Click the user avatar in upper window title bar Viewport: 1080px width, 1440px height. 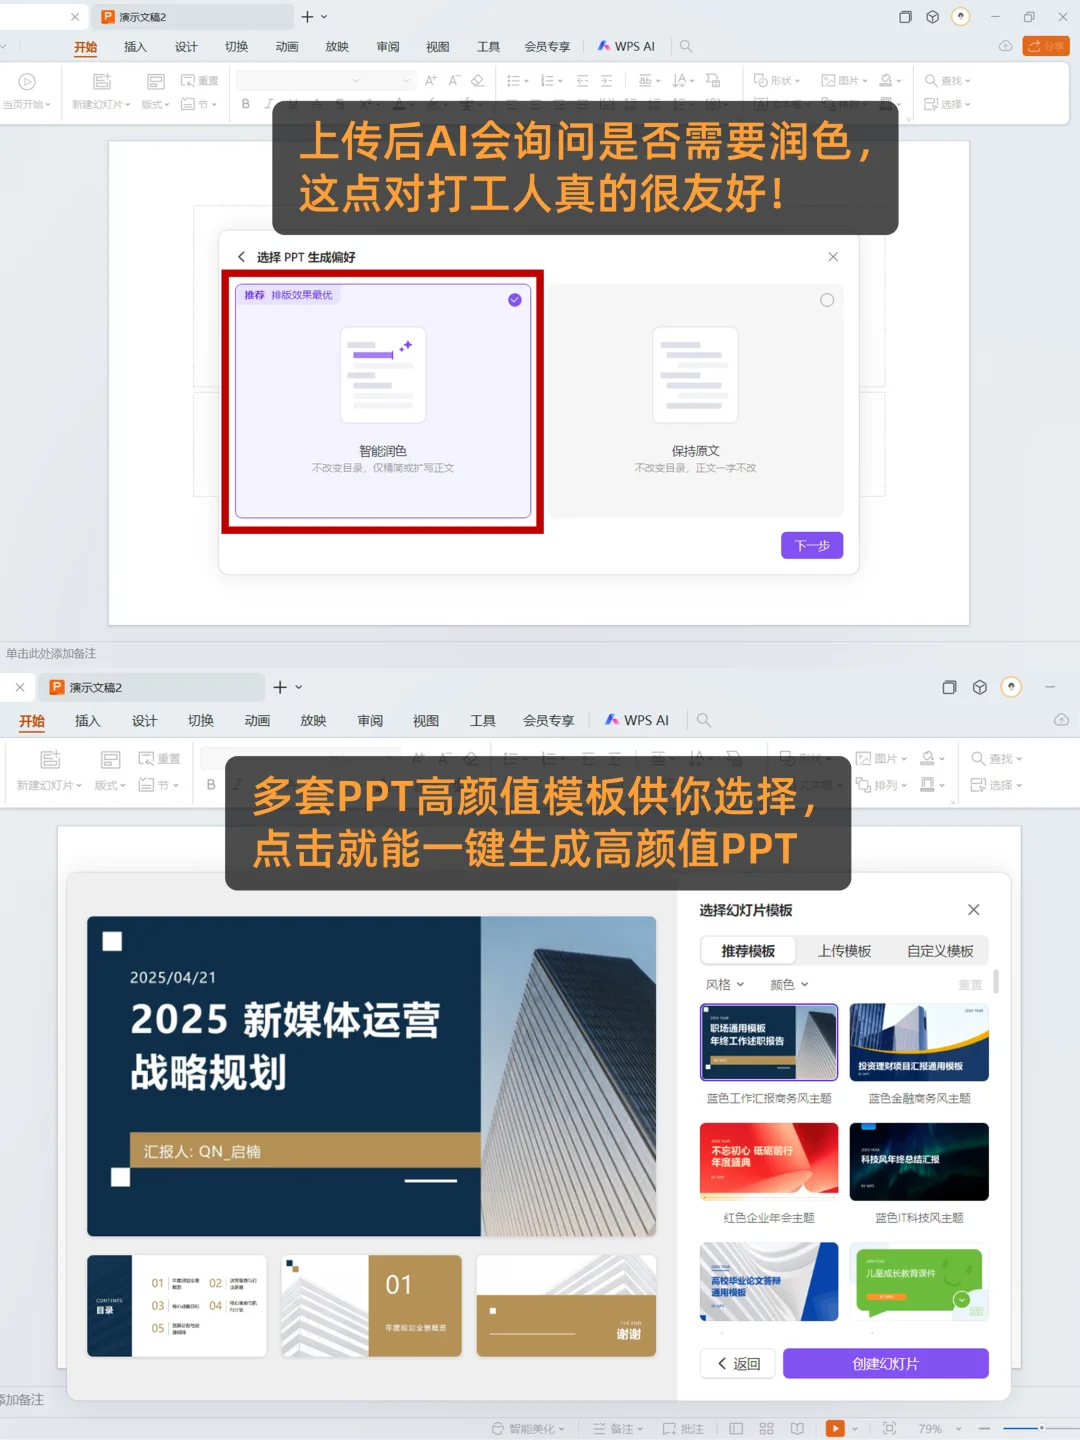(x=961, y=16)
